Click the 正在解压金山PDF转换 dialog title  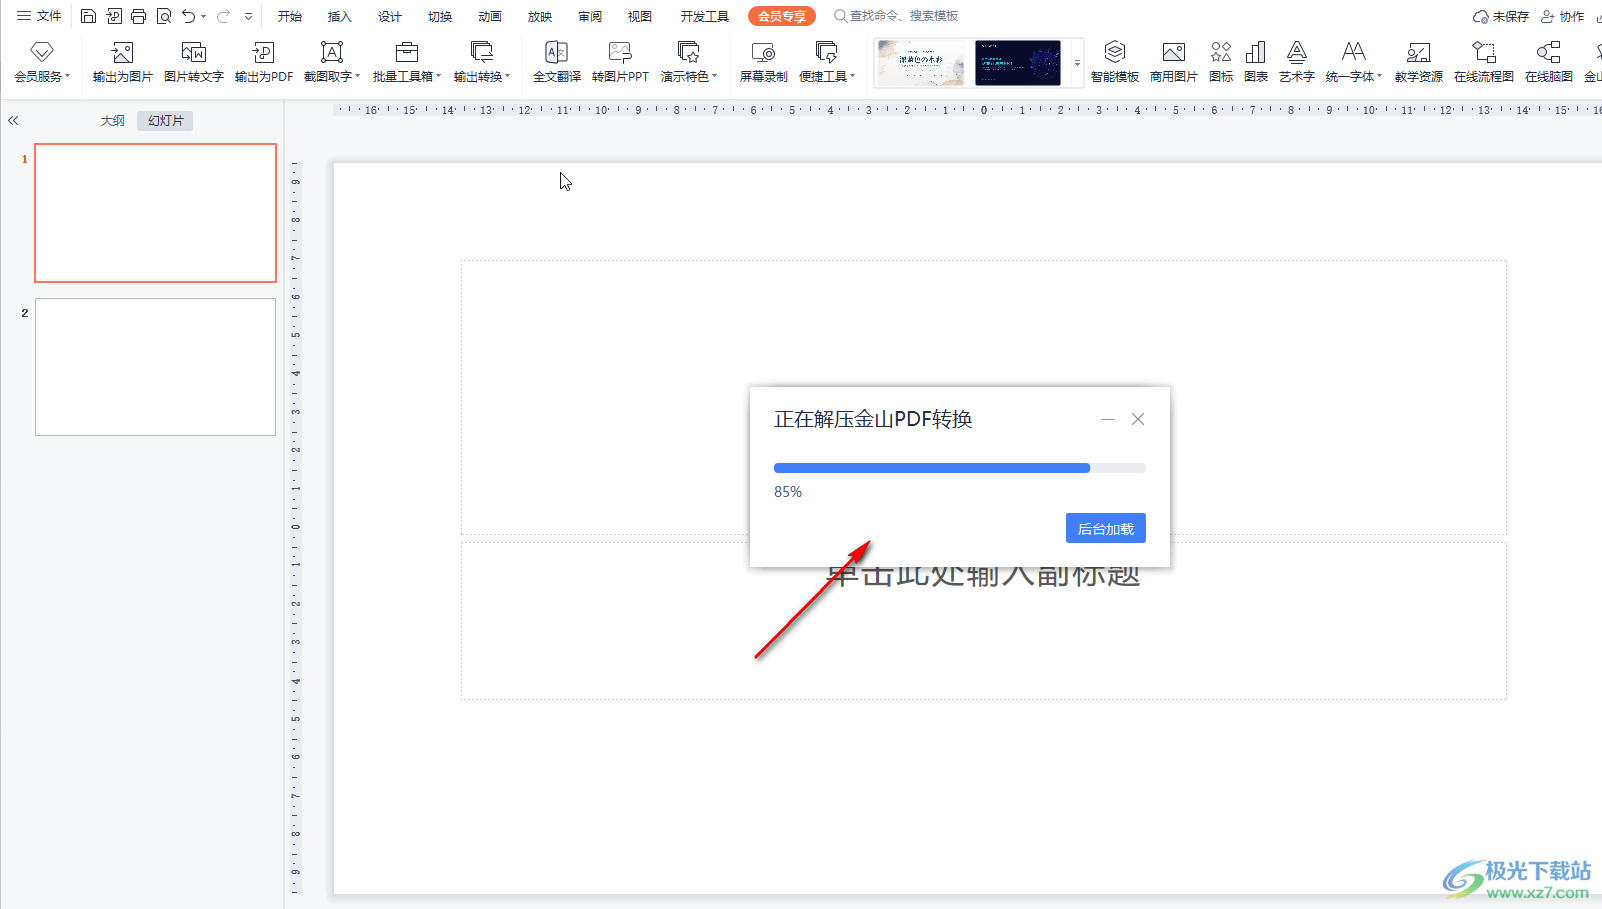873,419
